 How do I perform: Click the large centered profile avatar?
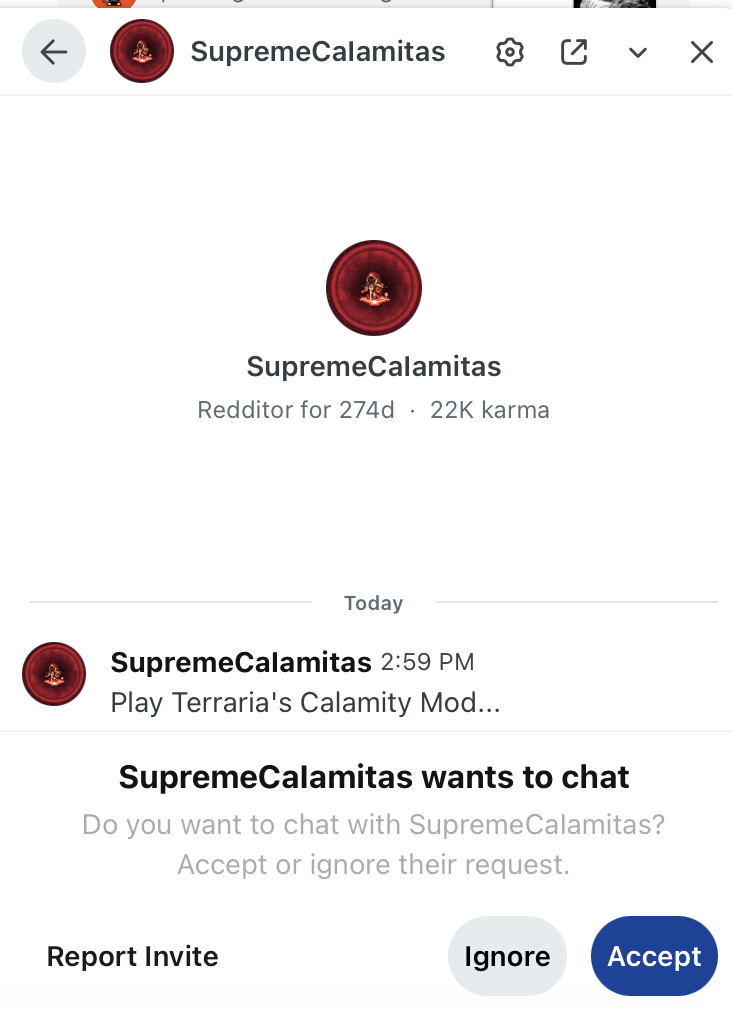(374, 288)
